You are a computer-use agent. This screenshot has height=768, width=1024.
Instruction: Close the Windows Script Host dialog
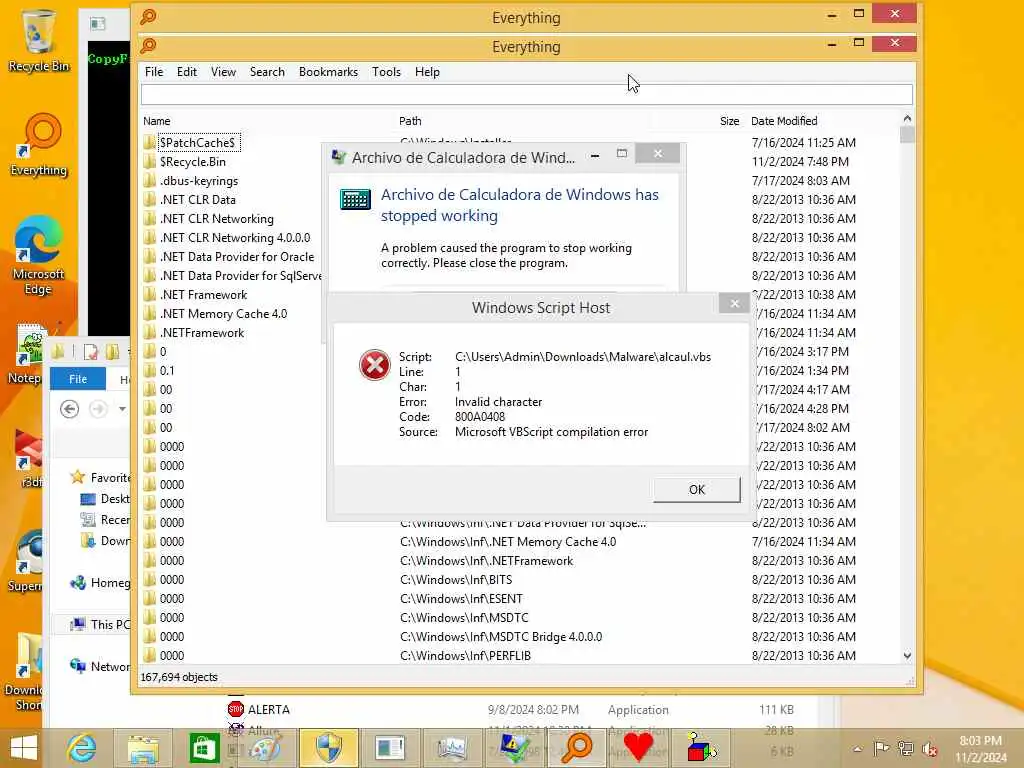point(734,303)
